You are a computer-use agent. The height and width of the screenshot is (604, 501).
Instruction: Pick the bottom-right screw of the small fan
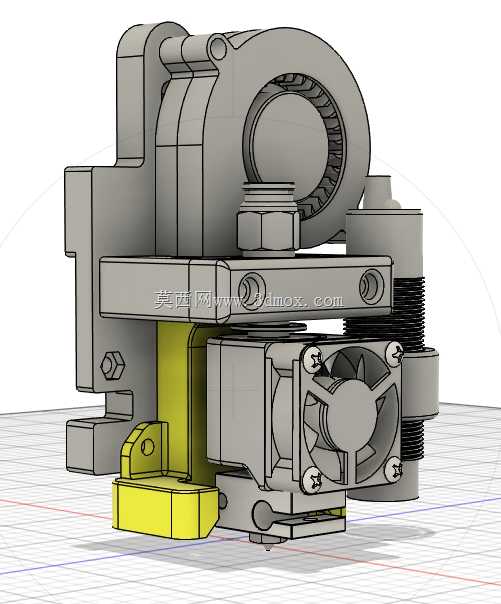click(394, 469)
